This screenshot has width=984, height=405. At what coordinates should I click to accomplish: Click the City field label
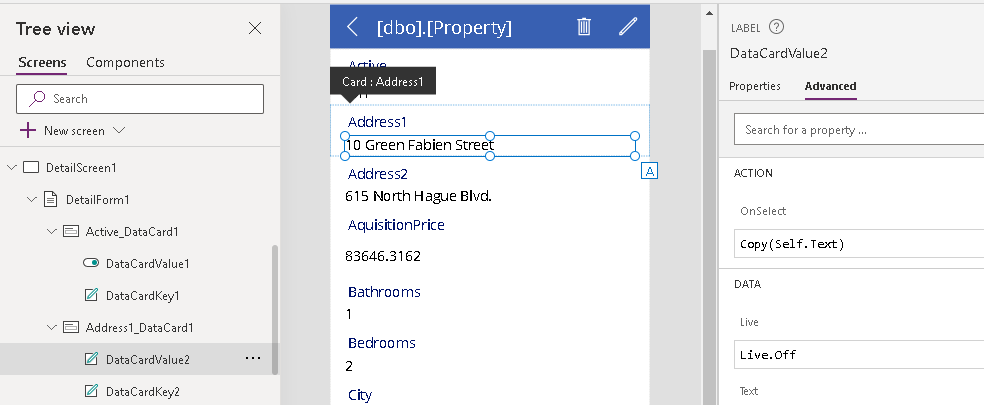(360, 395)
